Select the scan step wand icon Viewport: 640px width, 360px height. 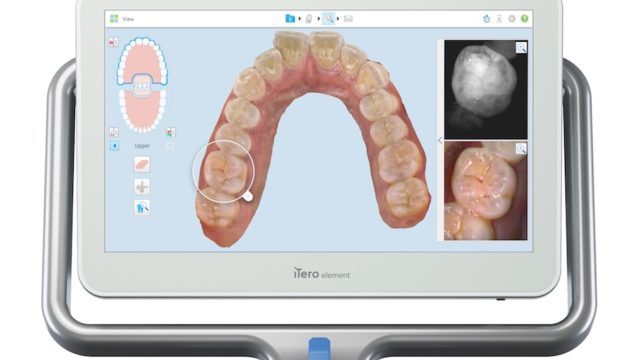point(309,18)
